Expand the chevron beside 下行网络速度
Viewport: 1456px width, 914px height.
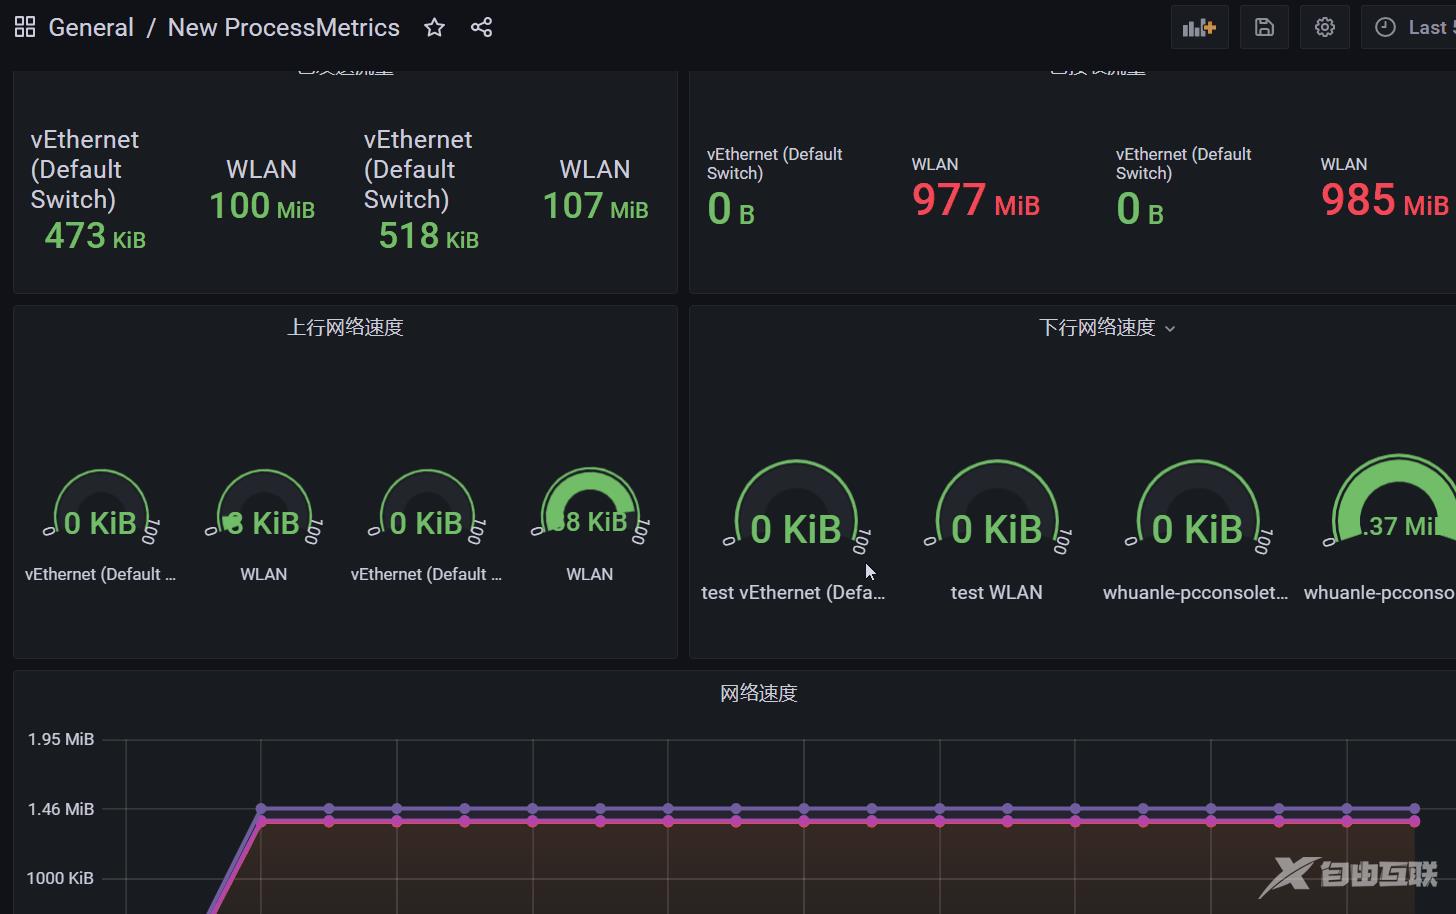(x=1170, y=329)
